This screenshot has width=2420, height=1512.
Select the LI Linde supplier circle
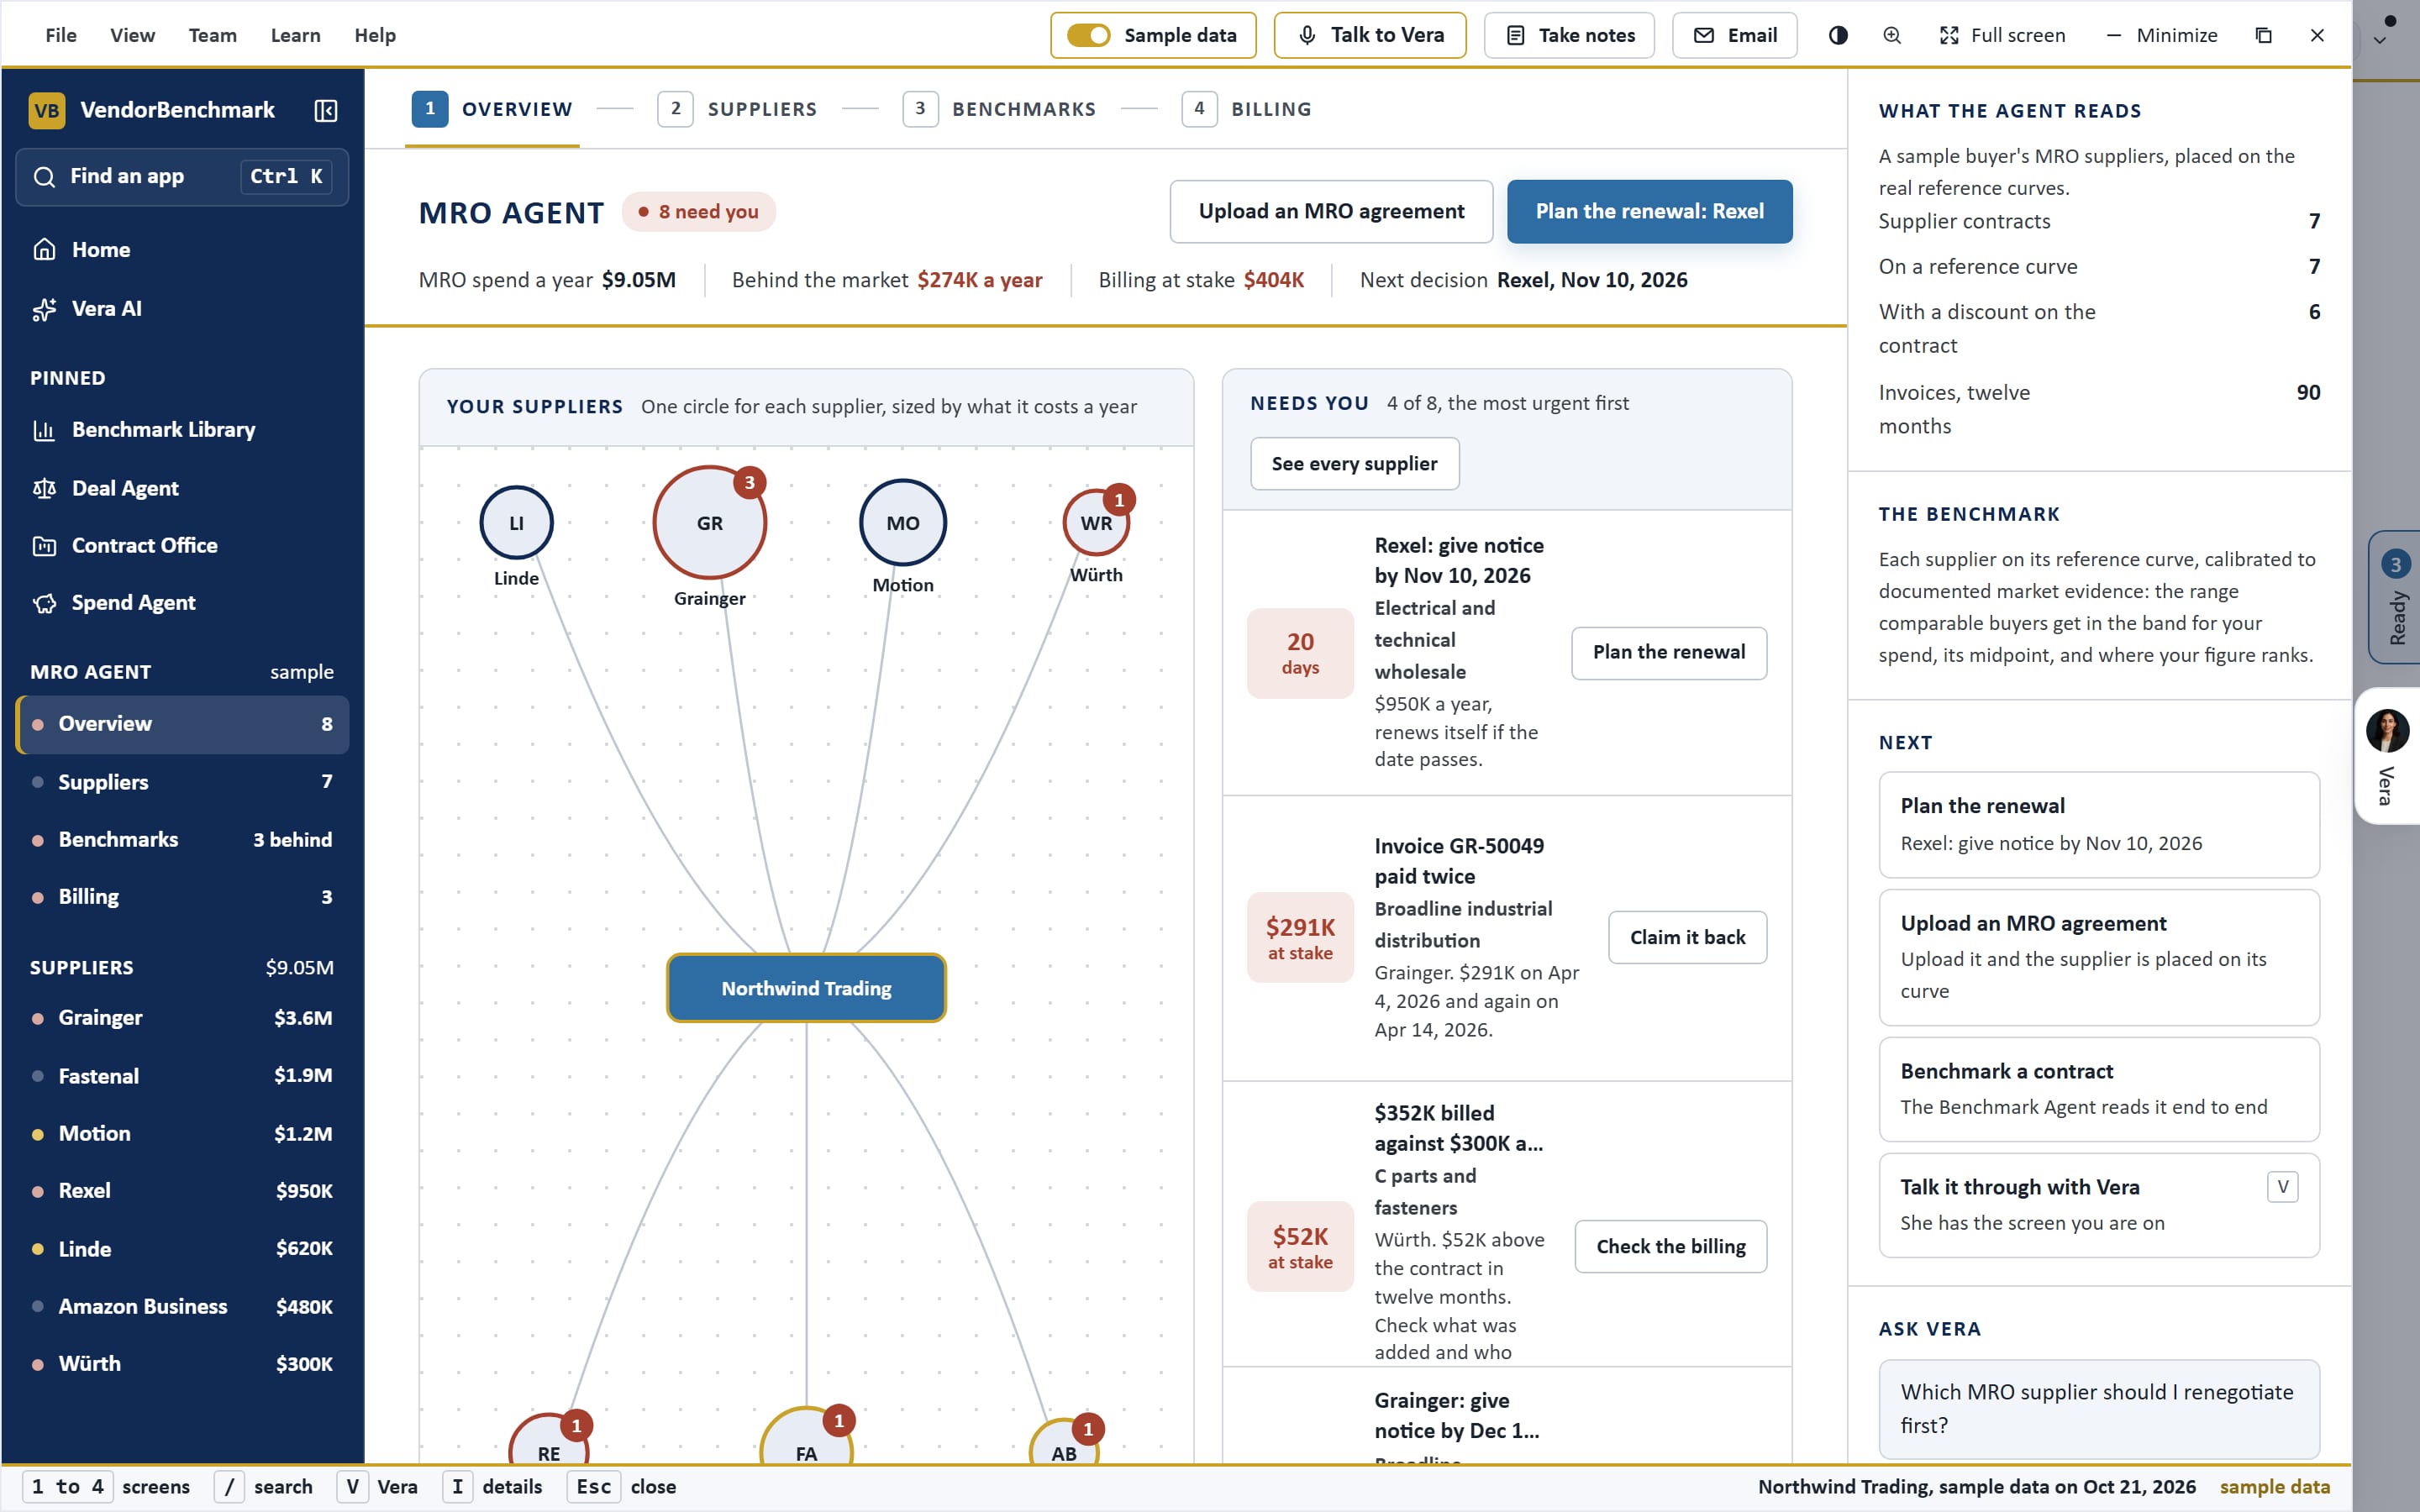point(516,522)
